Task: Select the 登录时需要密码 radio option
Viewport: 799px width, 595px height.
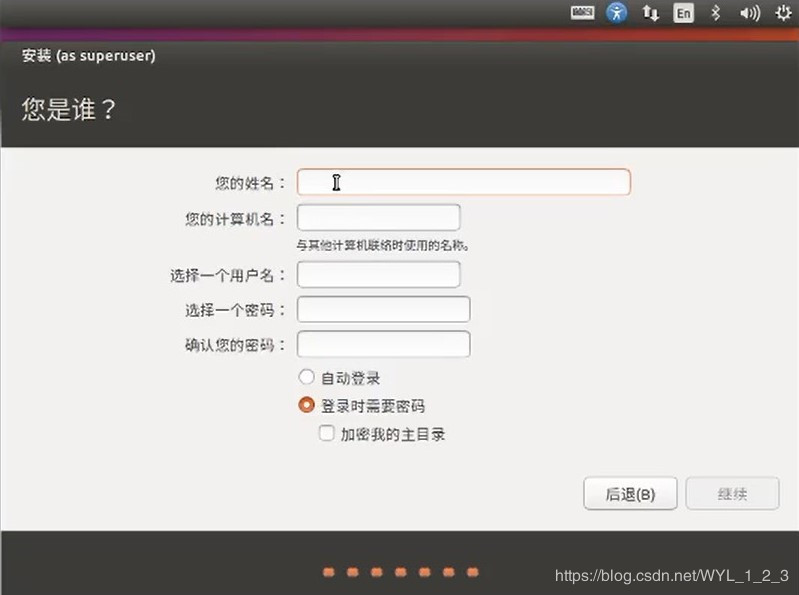Action: [x=306, y=405]
